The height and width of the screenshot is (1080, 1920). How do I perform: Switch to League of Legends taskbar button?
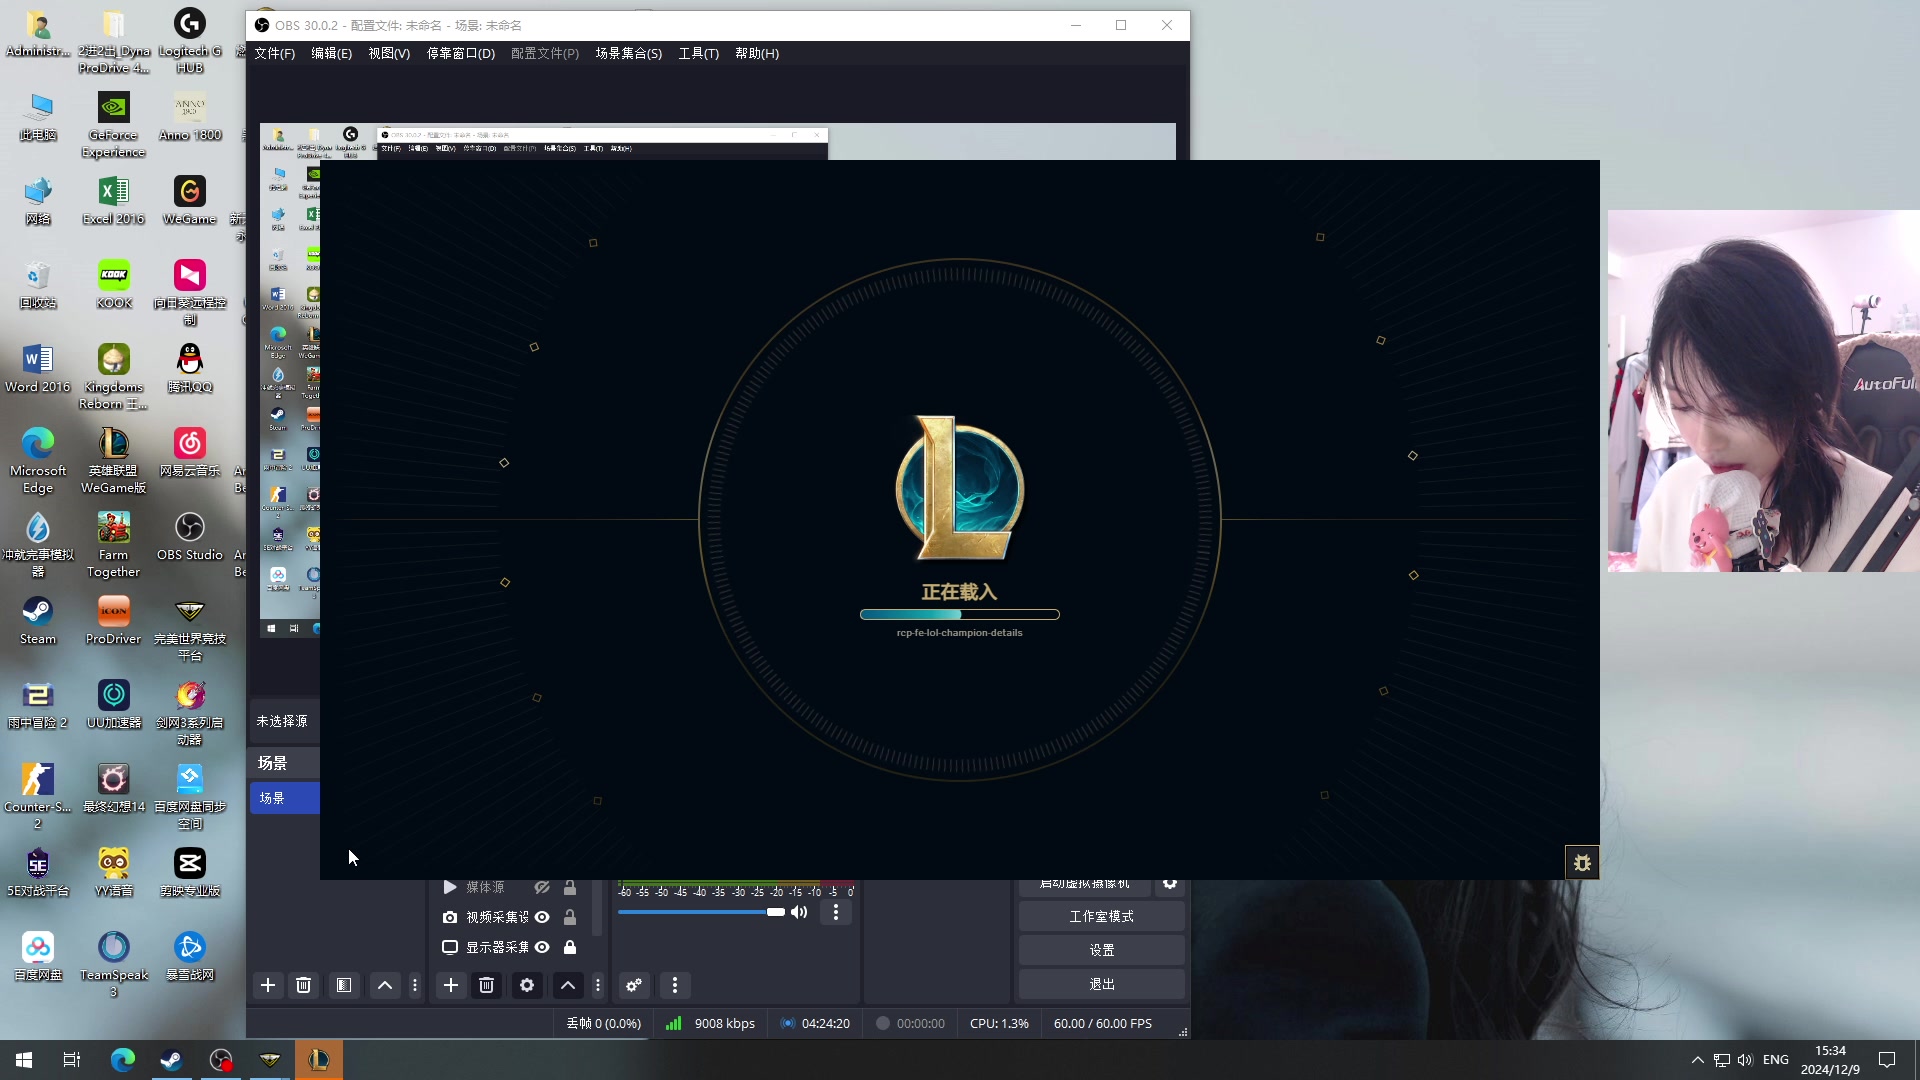[x=319, y=1060]
